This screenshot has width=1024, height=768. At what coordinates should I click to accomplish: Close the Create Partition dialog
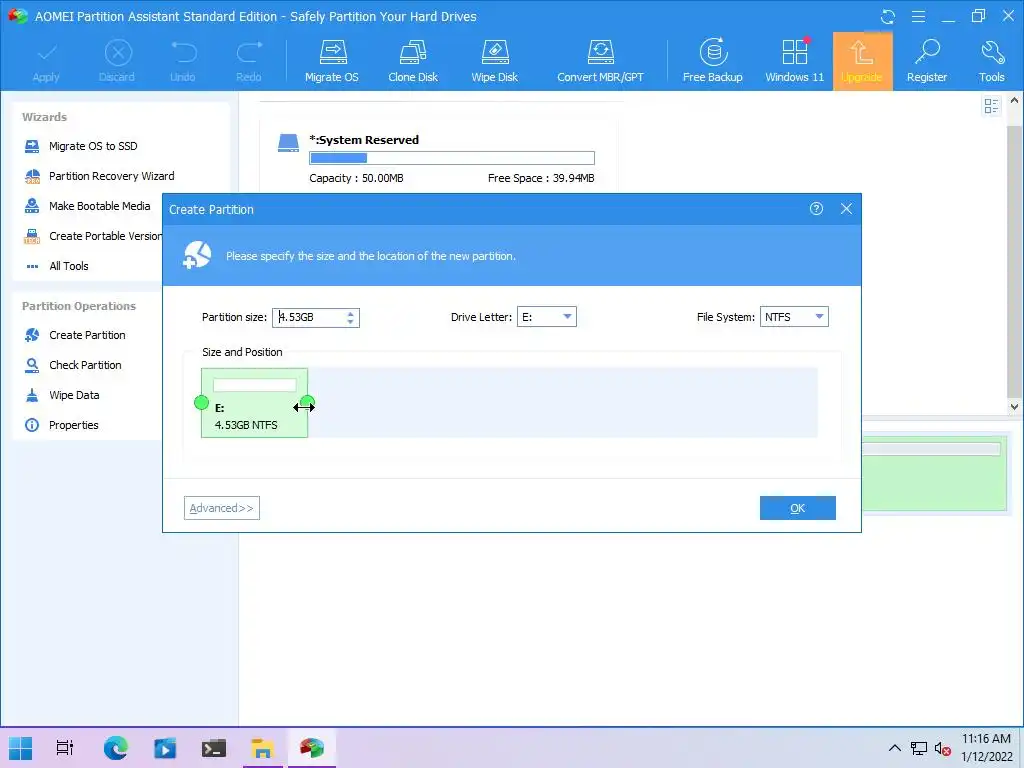click(x=846, y=208)
